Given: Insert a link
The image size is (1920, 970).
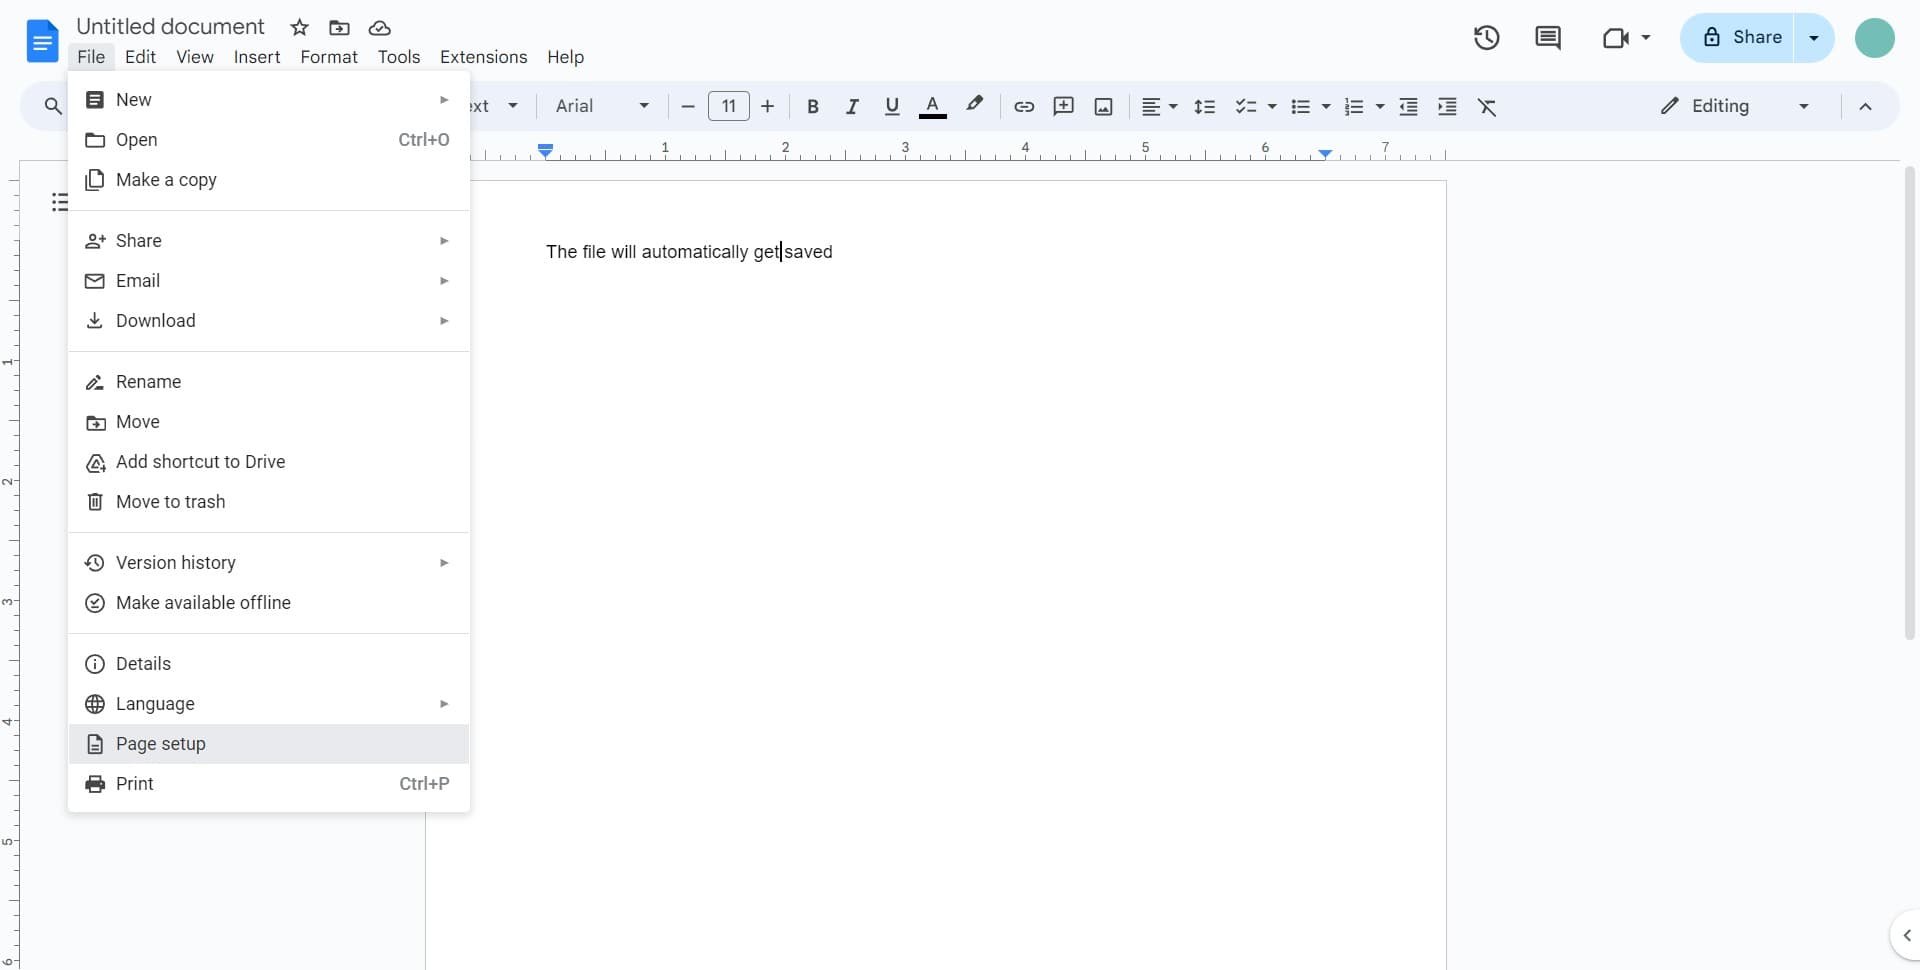Looking at the screenshot, I should coord(1023,106).
